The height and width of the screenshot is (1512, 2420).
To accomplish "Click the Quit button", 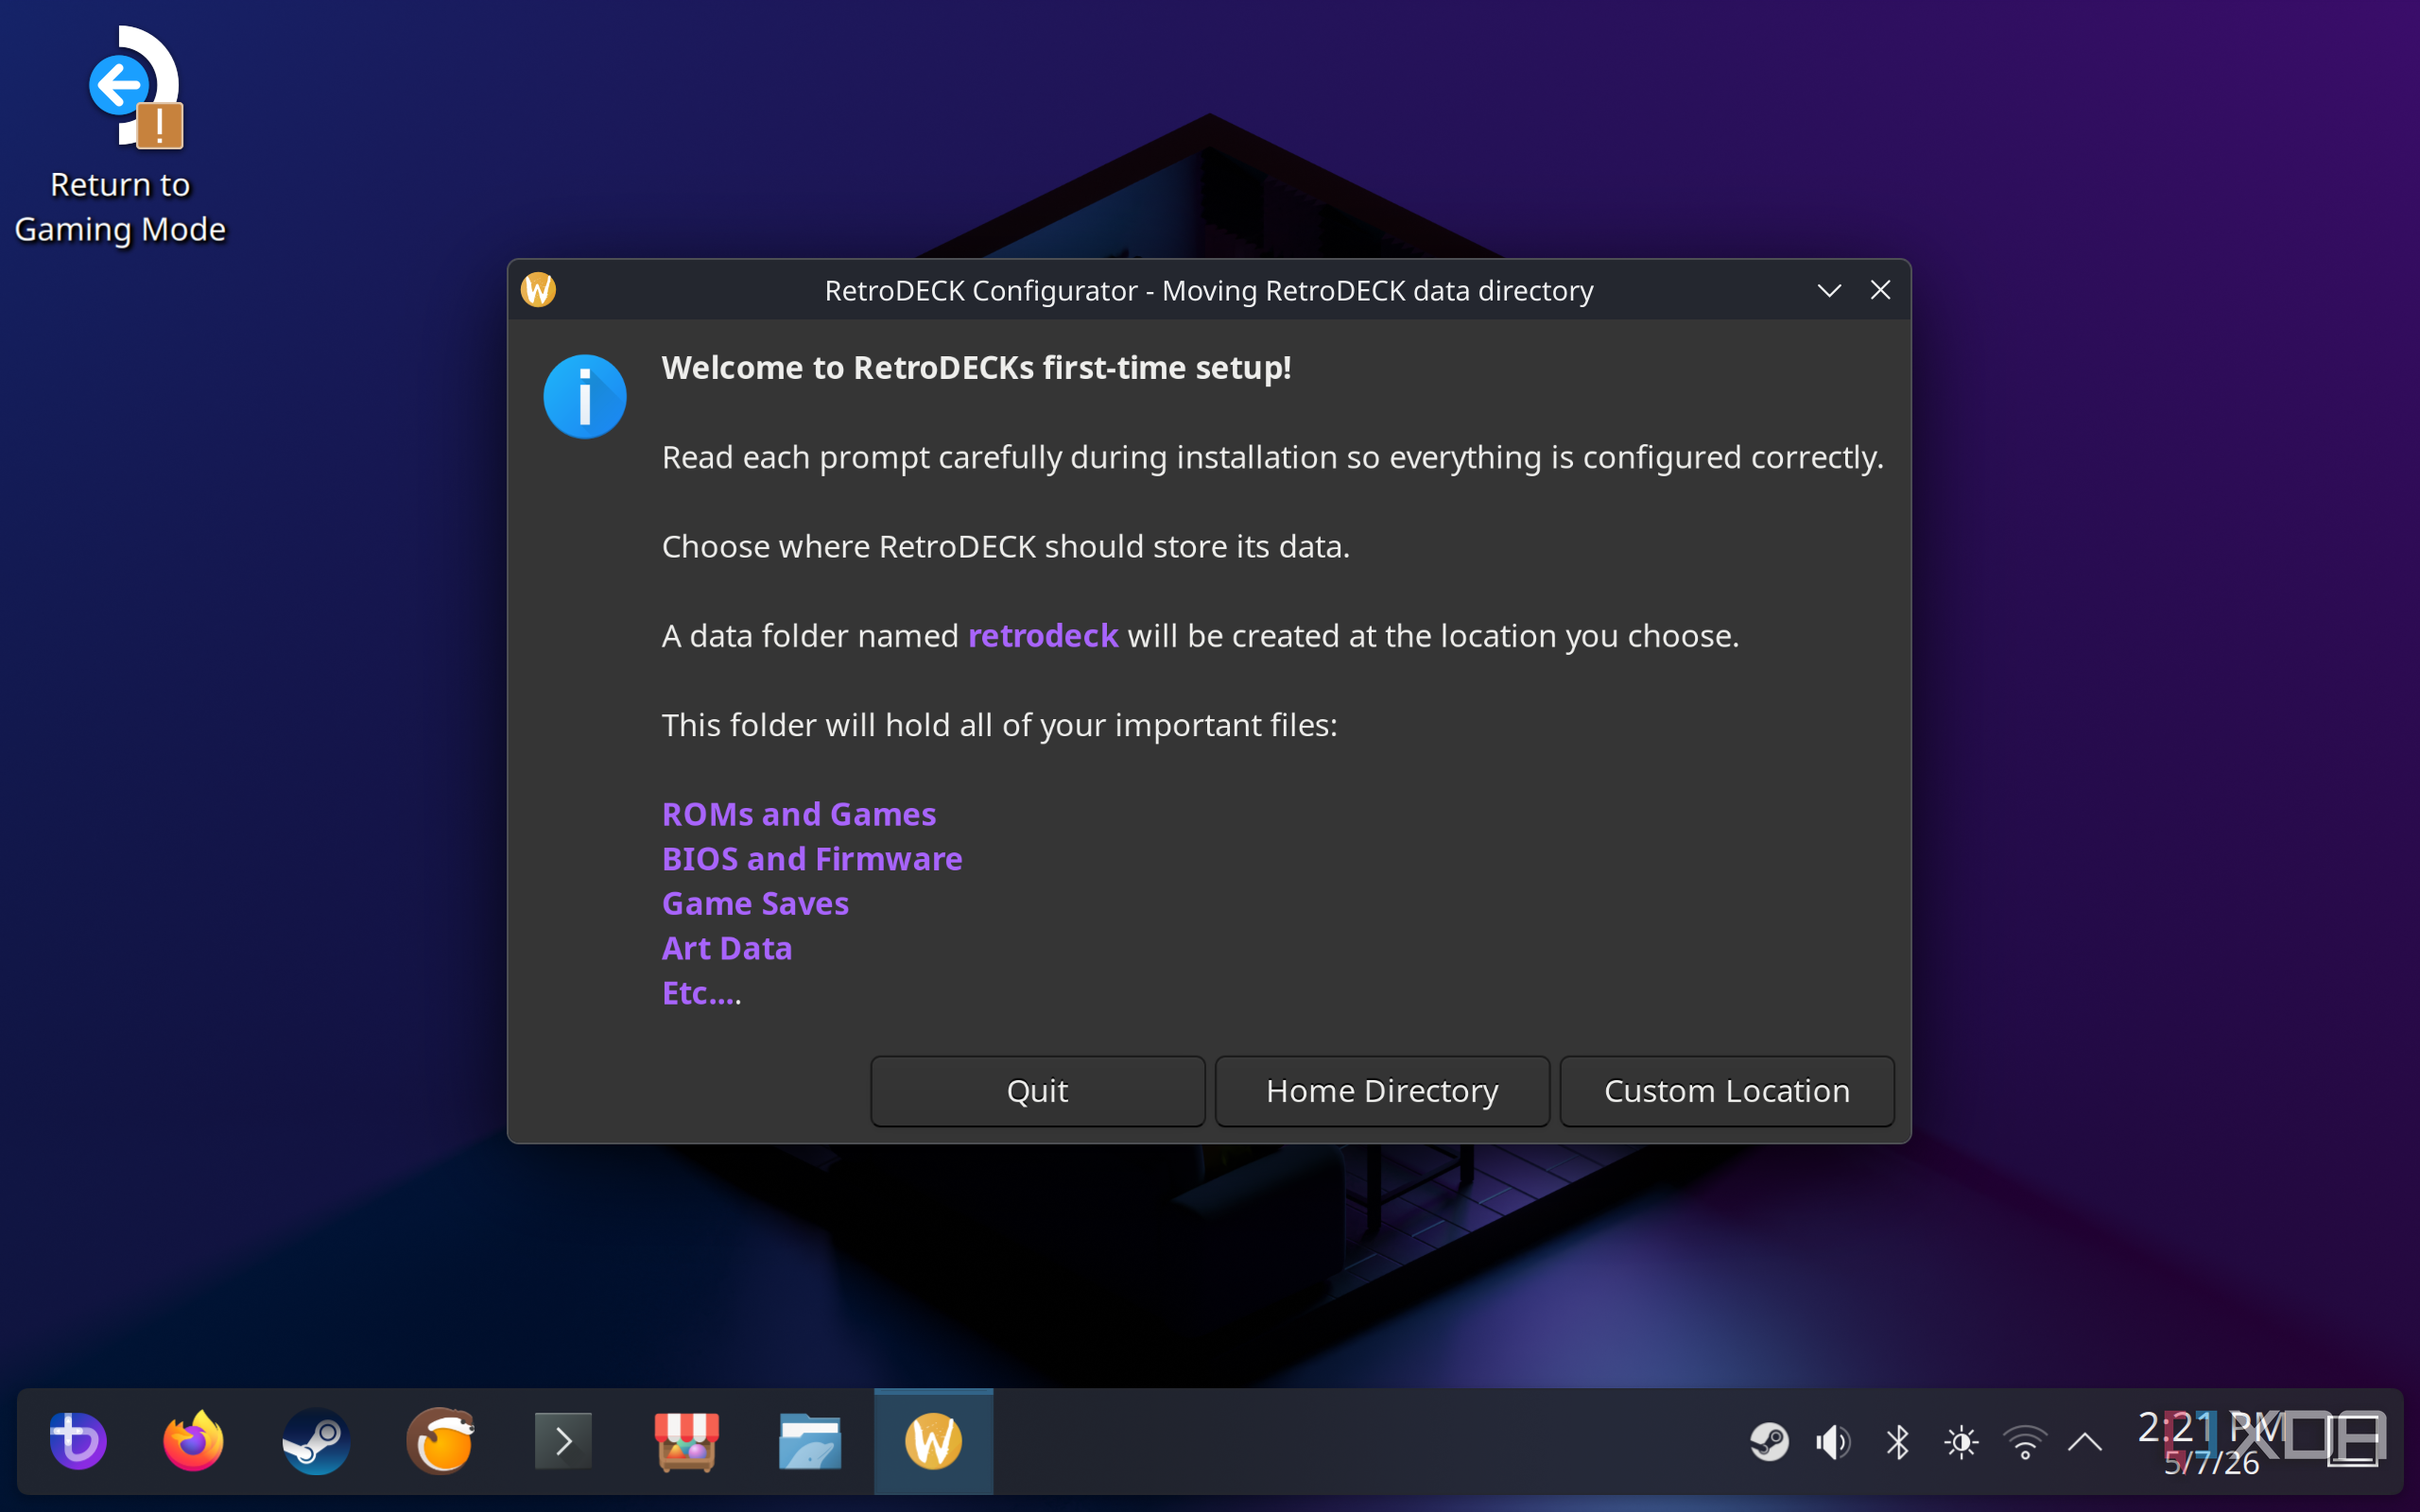I will click(1037, 1090).
